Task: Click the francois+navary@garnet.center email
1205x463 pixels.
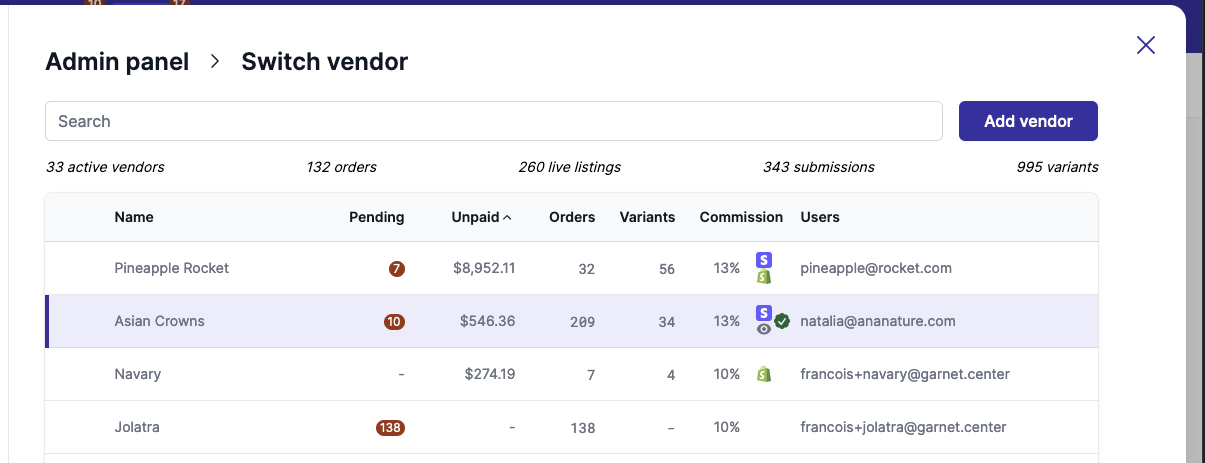Action: (x=905, y=374)
